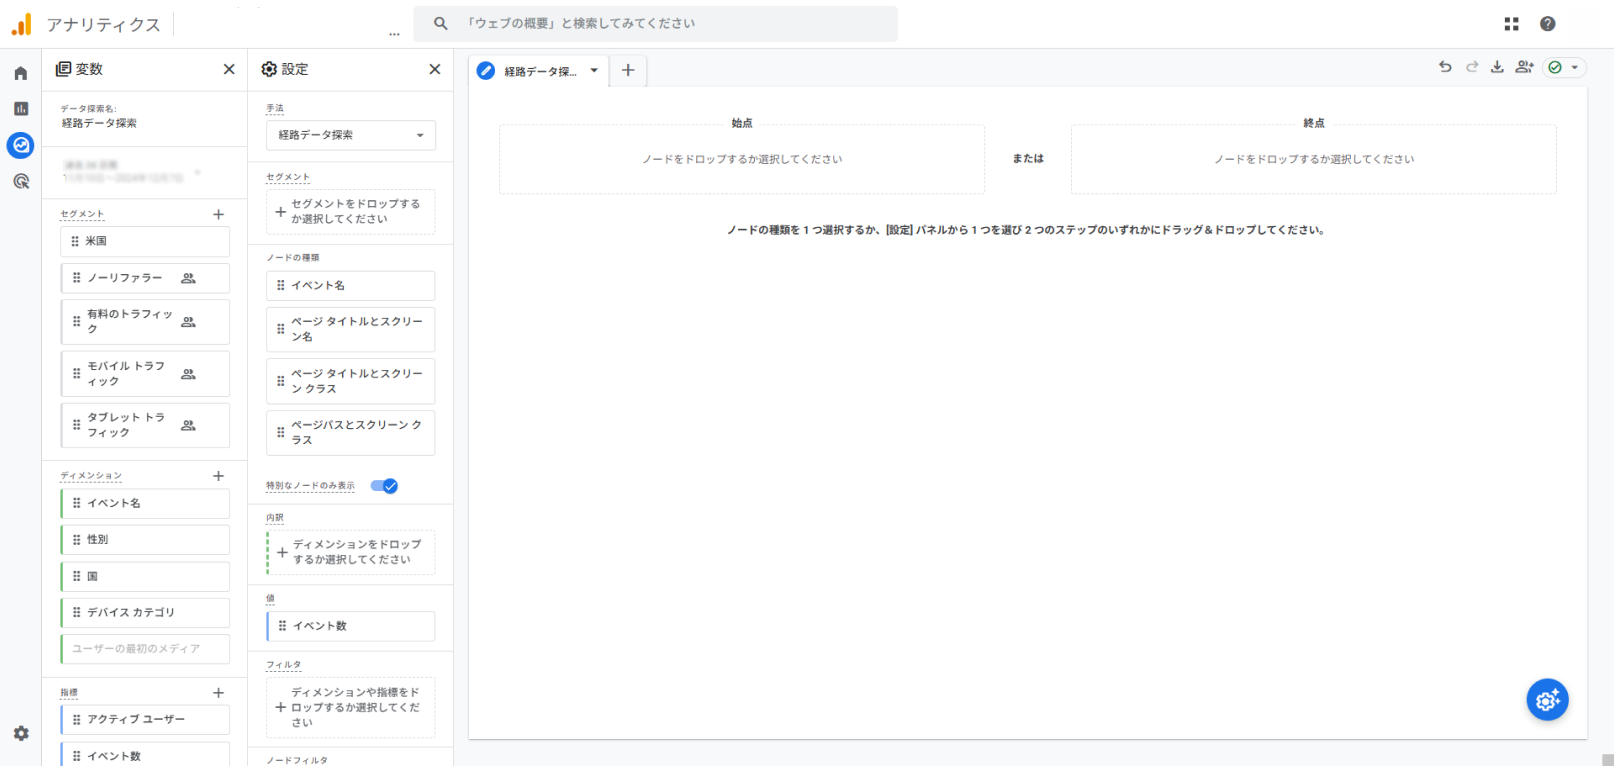The height and width of the screenshot is (766, 1614).
Task: Select the ユーザーの最初のメディア dimension
Action: click(145, 649)
